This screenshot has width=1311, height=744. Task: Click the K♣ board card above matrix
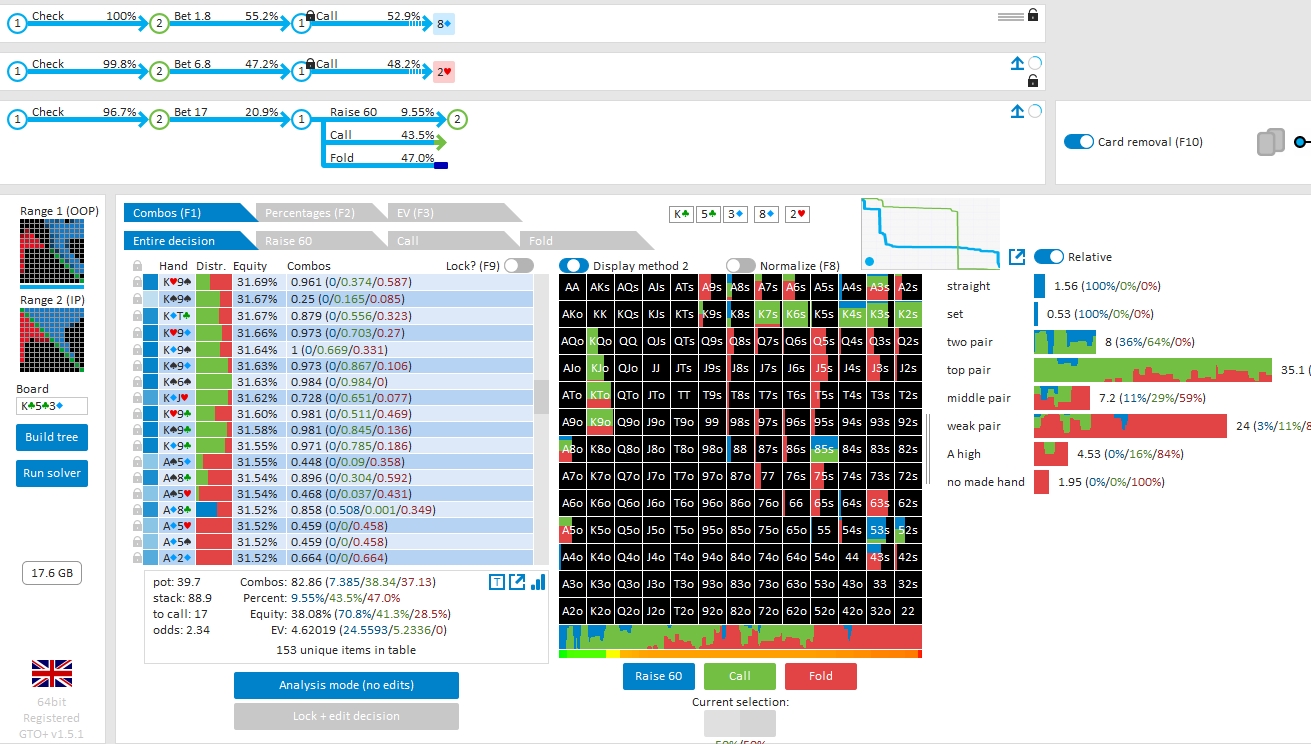pyautogui.click(x=681, y=214)
